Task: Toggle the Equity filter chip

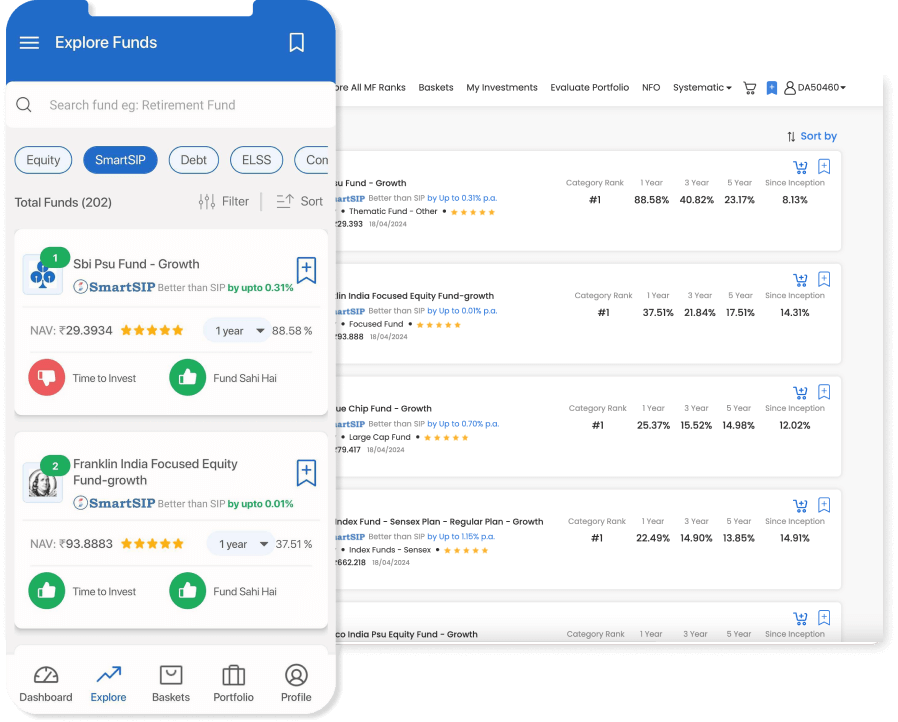Action: [43, 160]
